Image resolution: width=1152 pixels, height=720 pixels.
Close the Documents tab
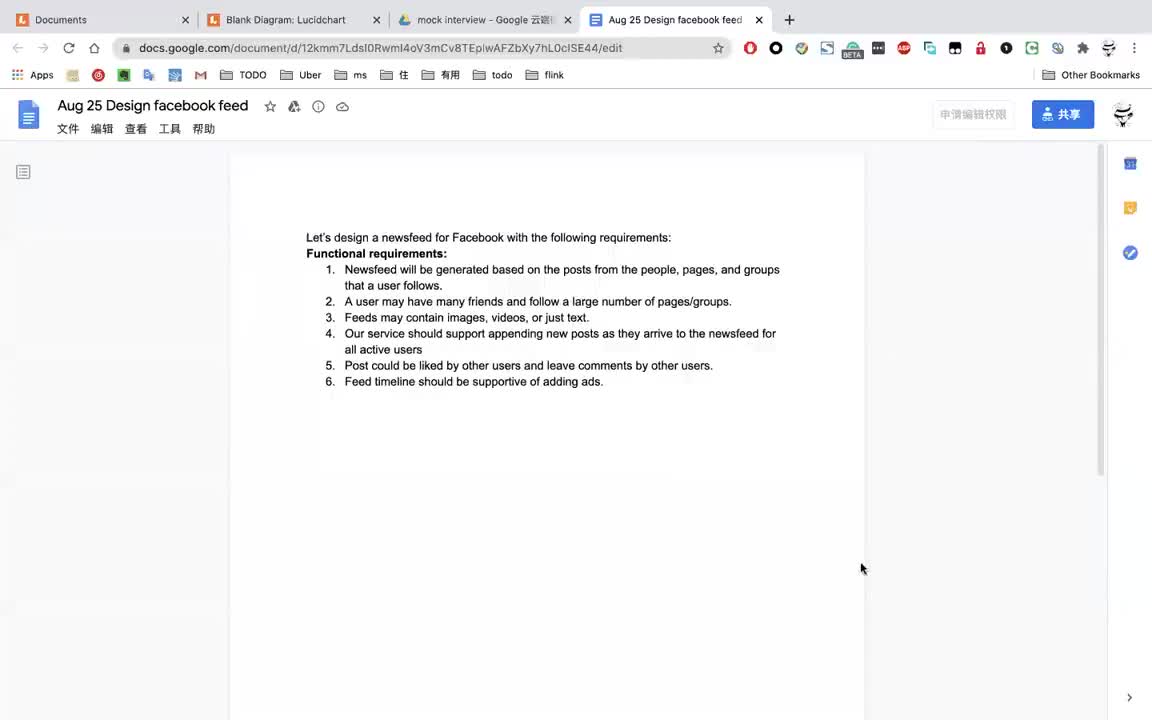pyautogui.click(x=185, y=20)
